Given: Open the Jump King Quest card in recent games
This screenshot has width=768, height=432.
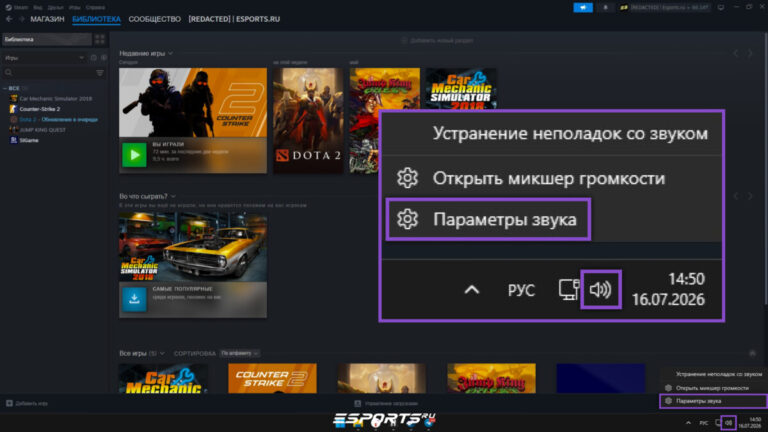Looking at the screenshot, I should tap(364, 120).
